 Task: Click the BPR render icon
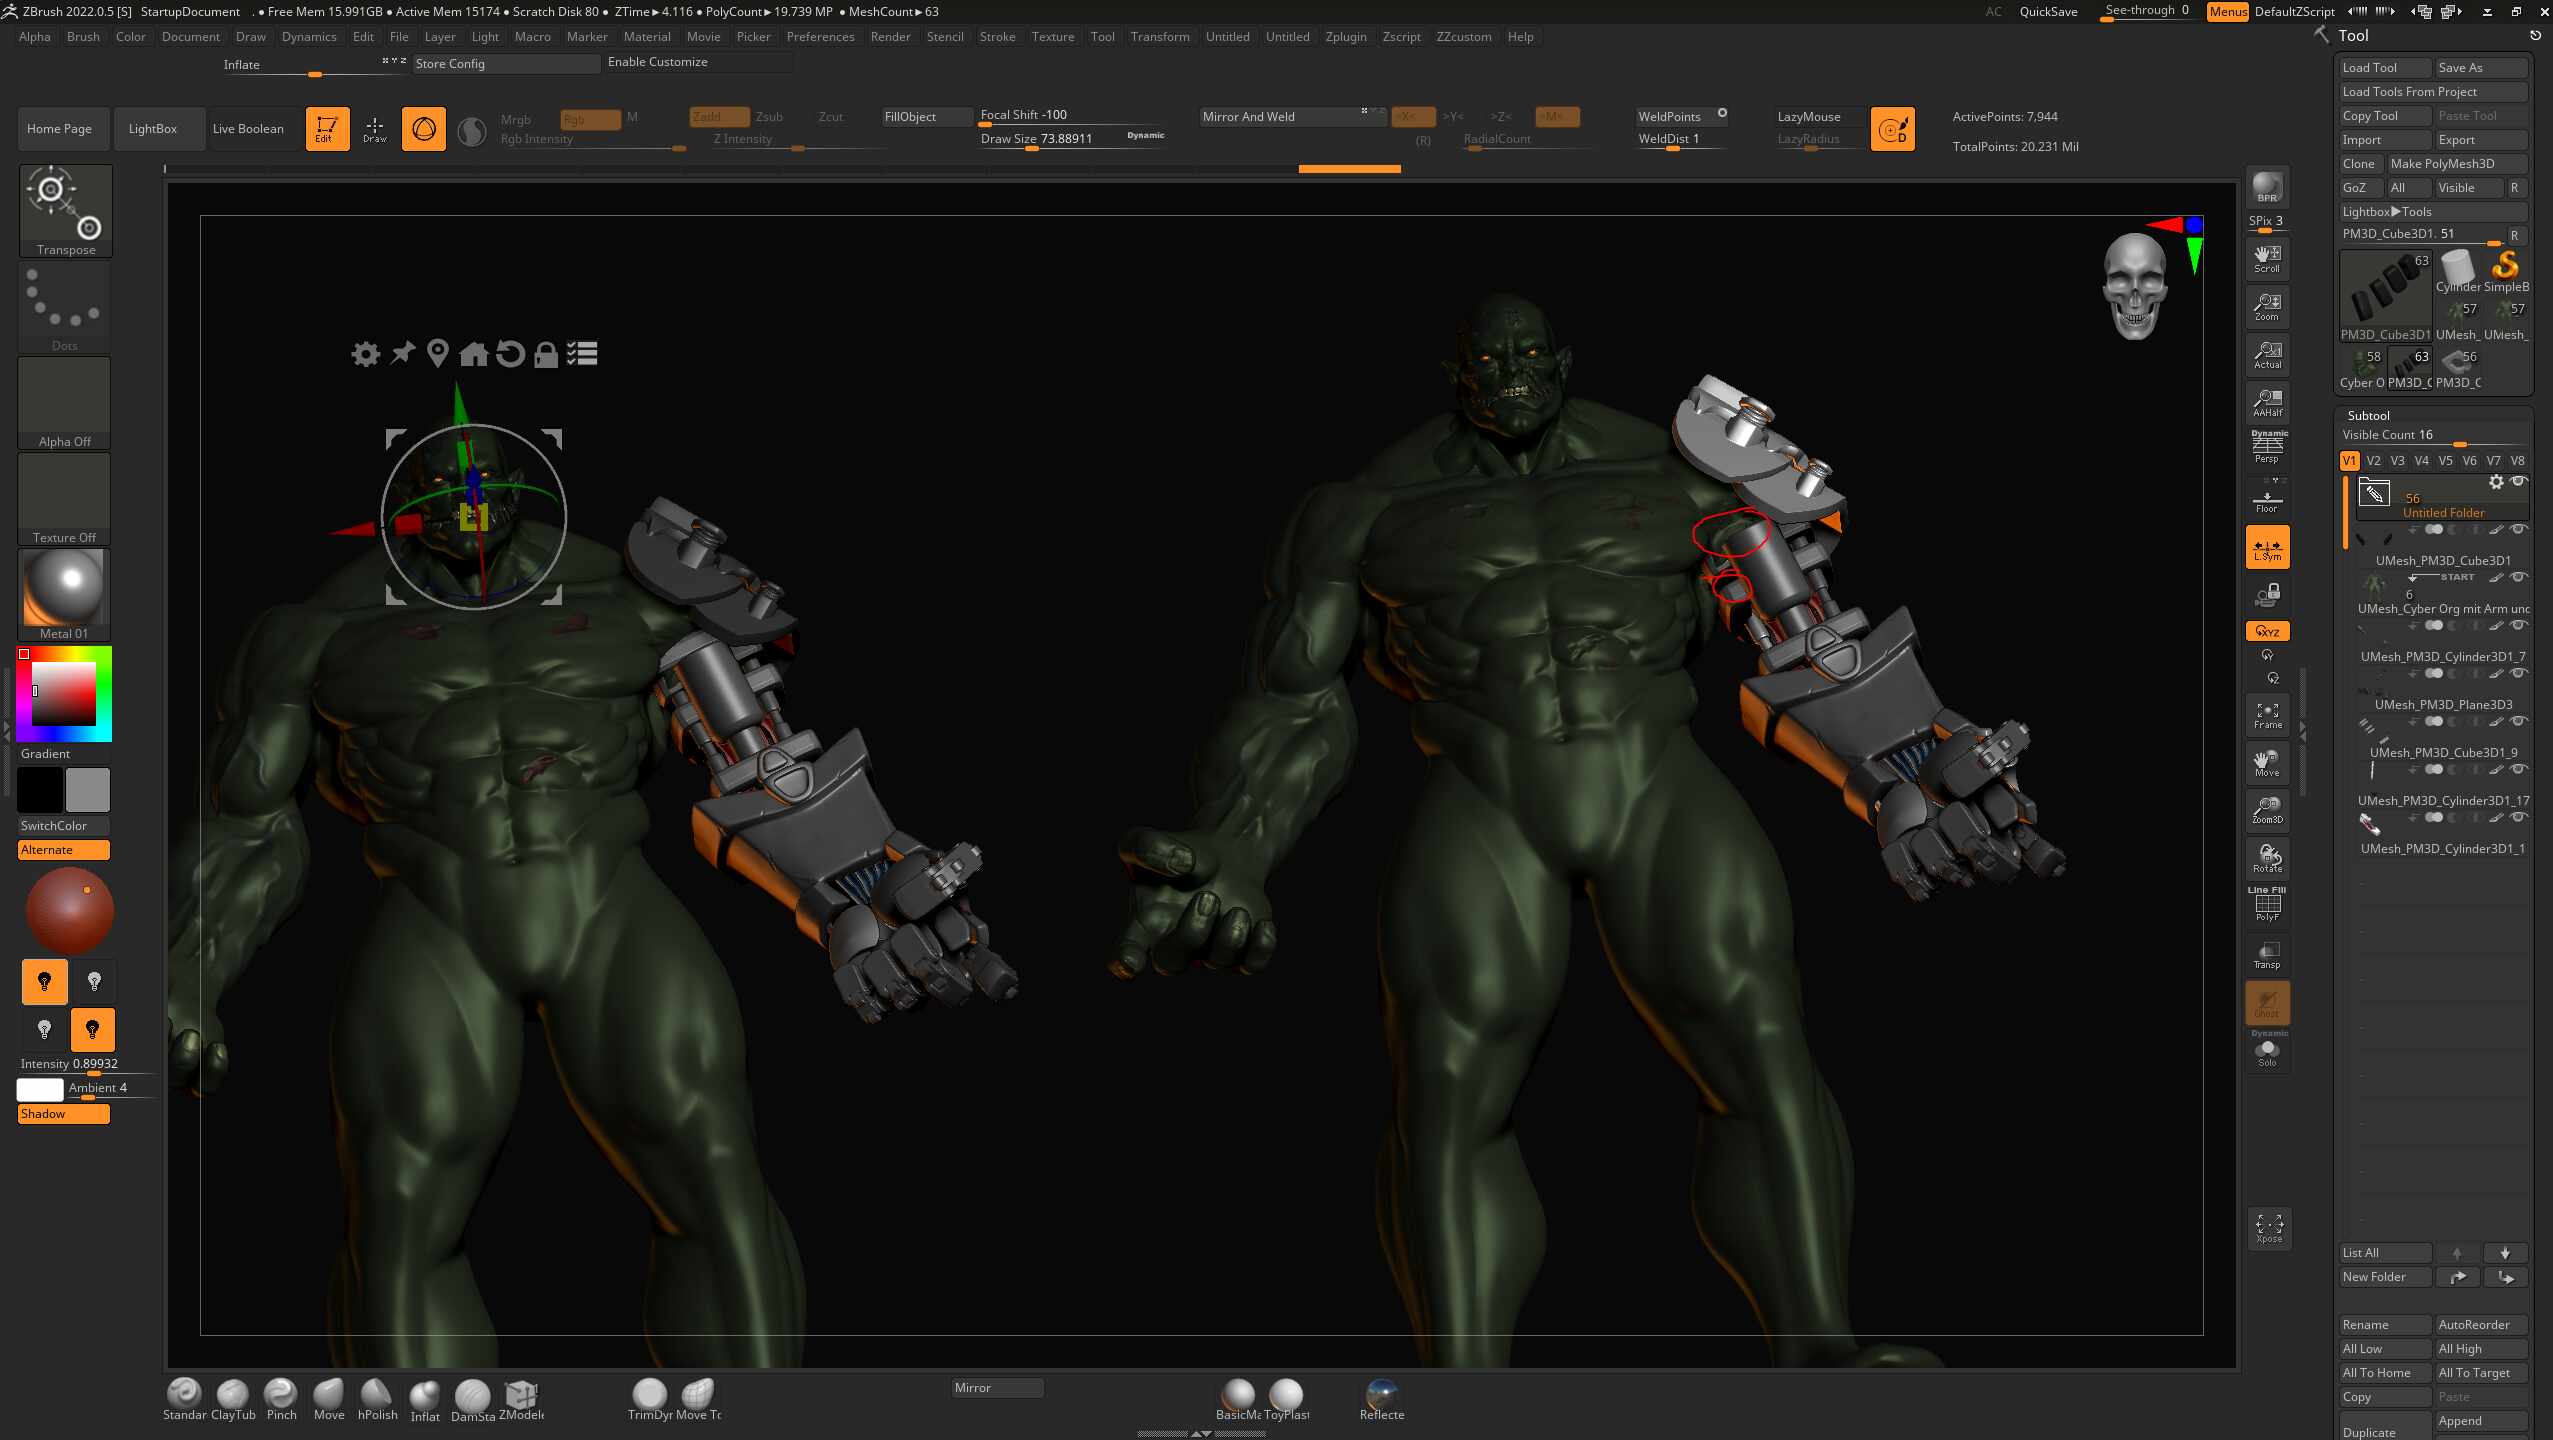point(2267,187)
